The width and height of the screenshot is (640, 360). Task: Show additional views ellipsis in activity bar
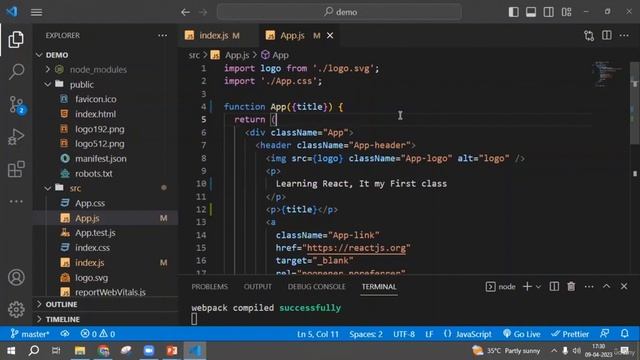16,201
